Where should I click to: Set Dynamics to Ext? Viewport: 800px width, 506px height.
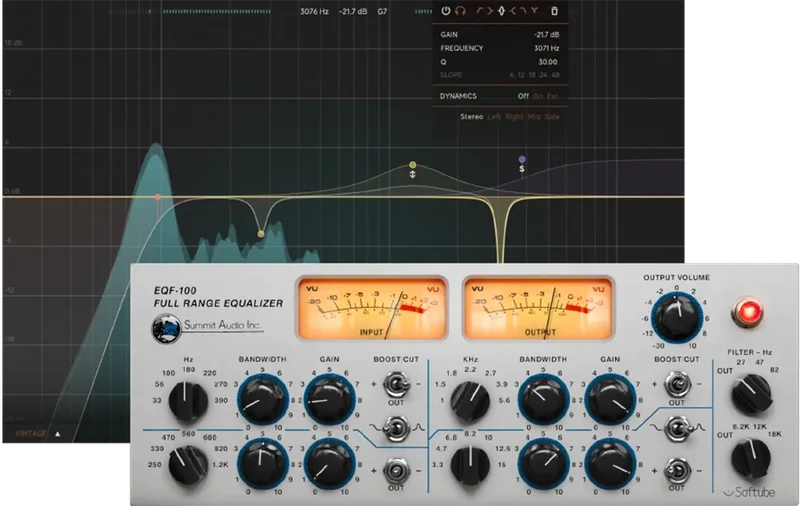pyautogui.click(x=553, y=96)
